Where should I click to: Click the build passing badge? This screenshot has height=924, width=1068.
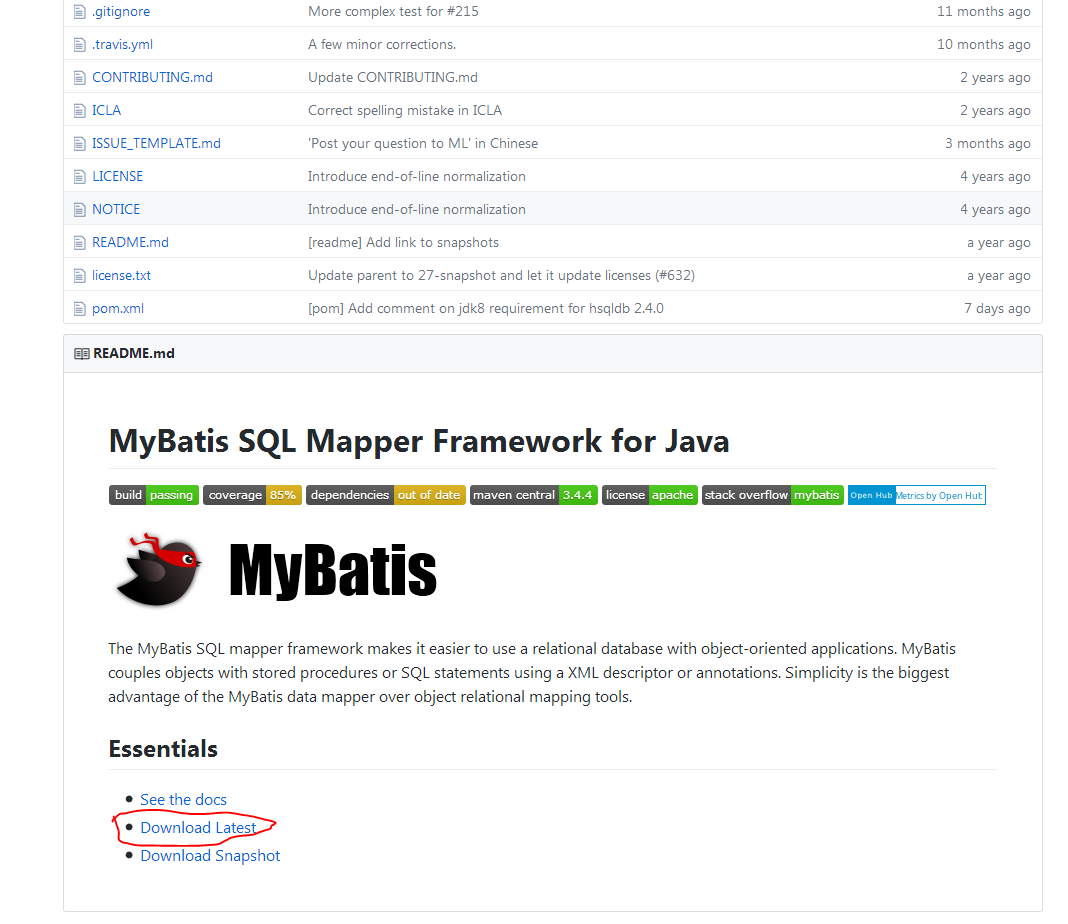pyautogui.click(x=154, y=495)
